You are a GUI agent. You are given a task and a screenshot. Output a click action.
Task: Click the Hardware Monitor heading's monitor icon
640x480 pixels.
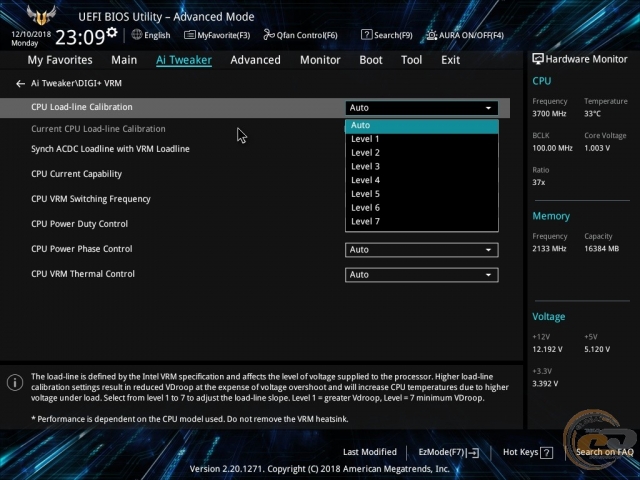[x=538, y=59]
